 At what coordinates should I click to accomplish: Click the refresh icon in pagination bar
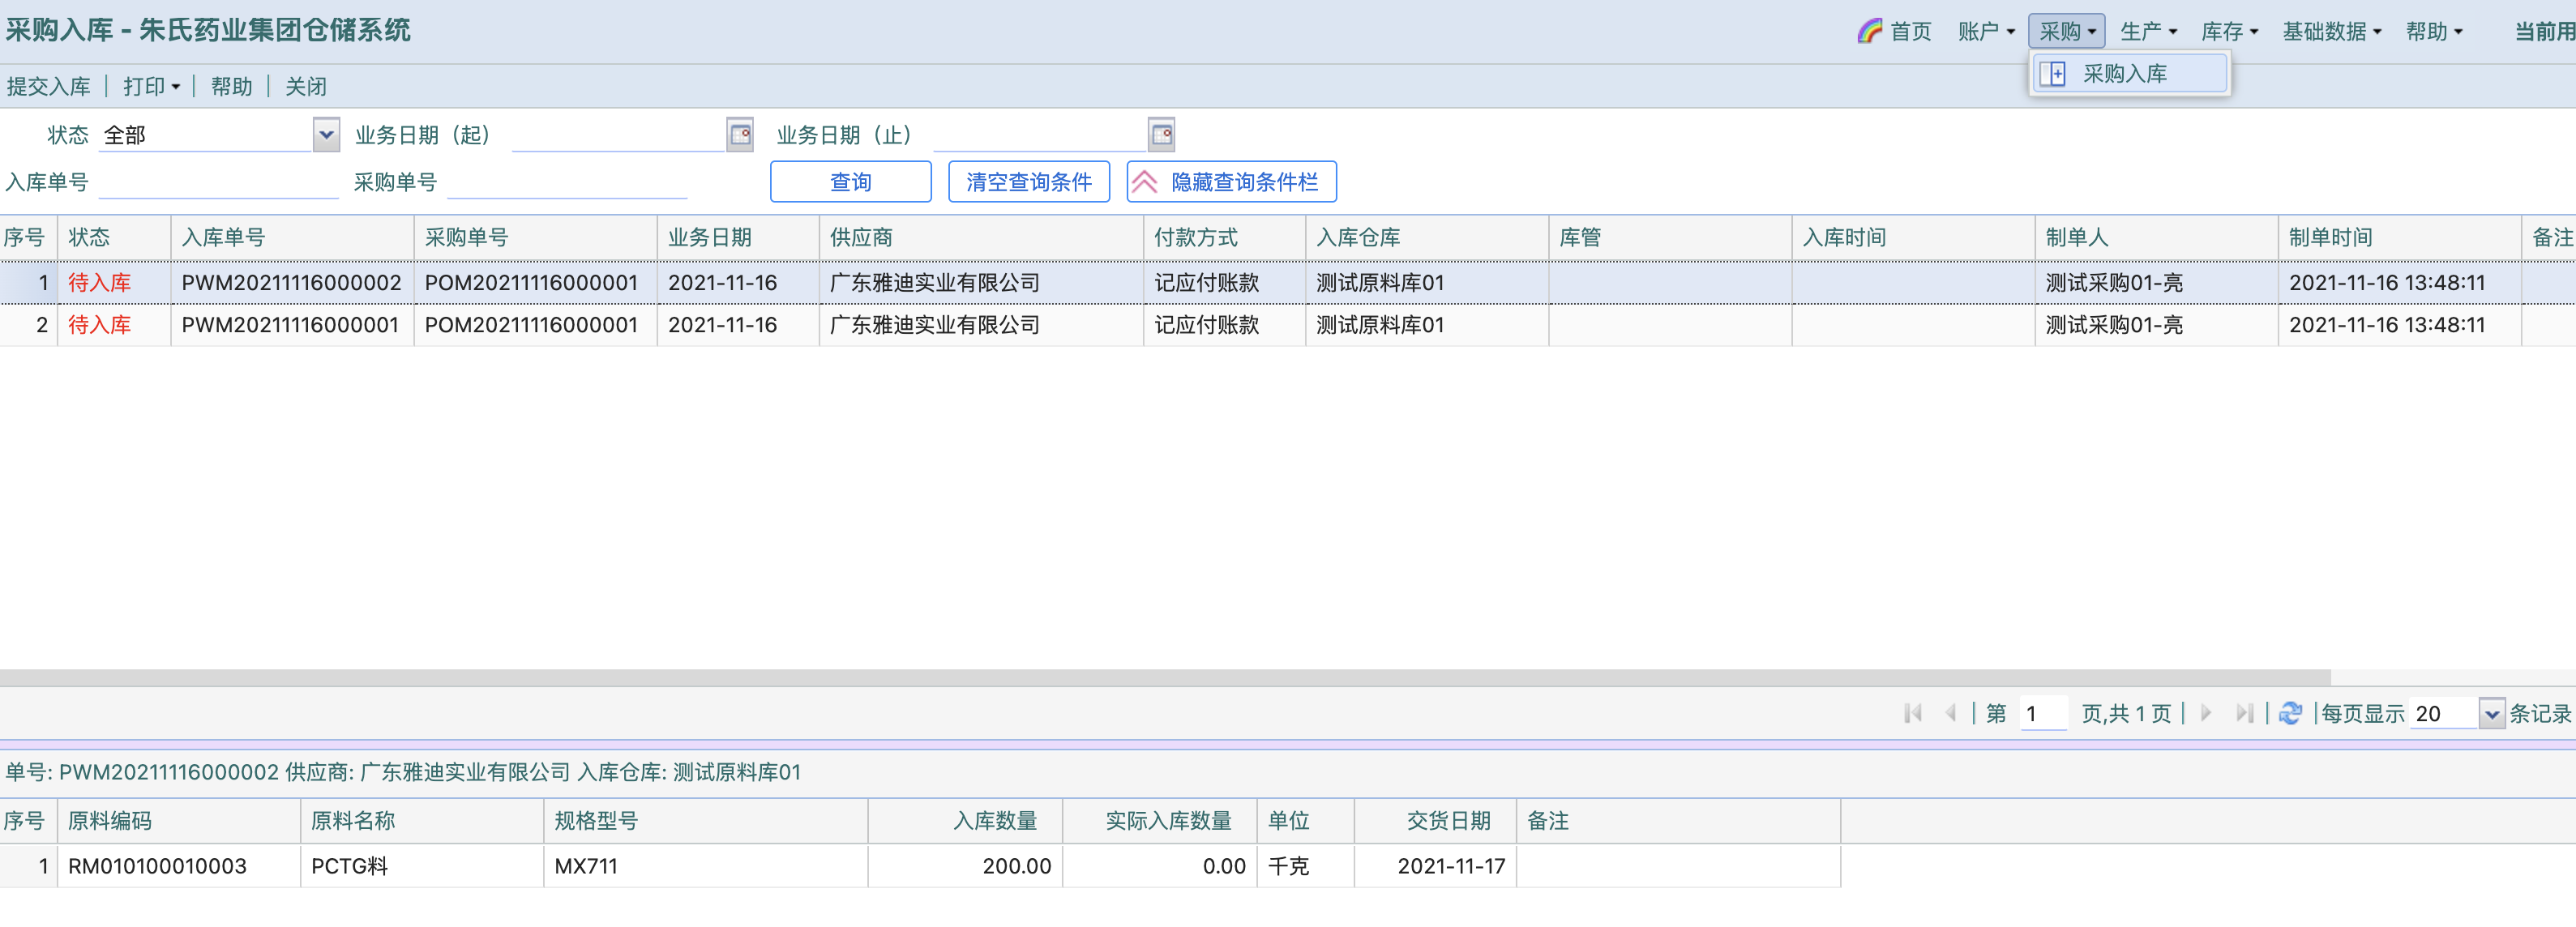[x=2290, y=713]
